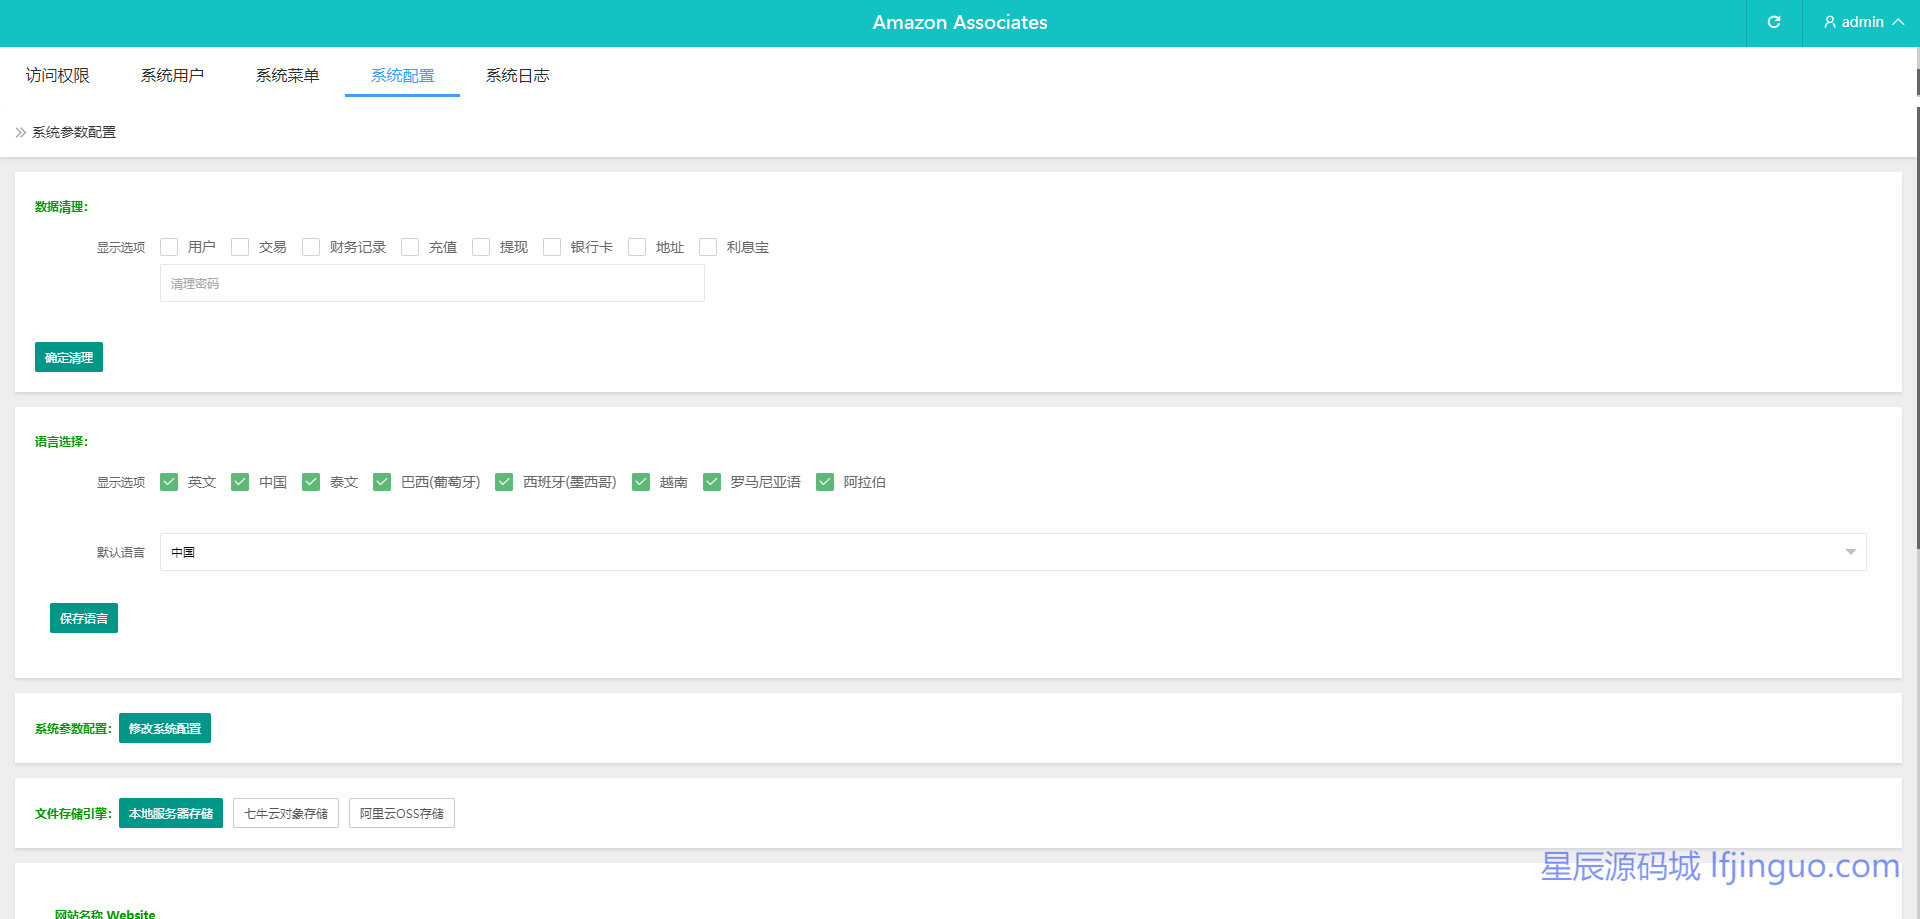
Task: Click the refresh icon in header
Action: 1774,22
